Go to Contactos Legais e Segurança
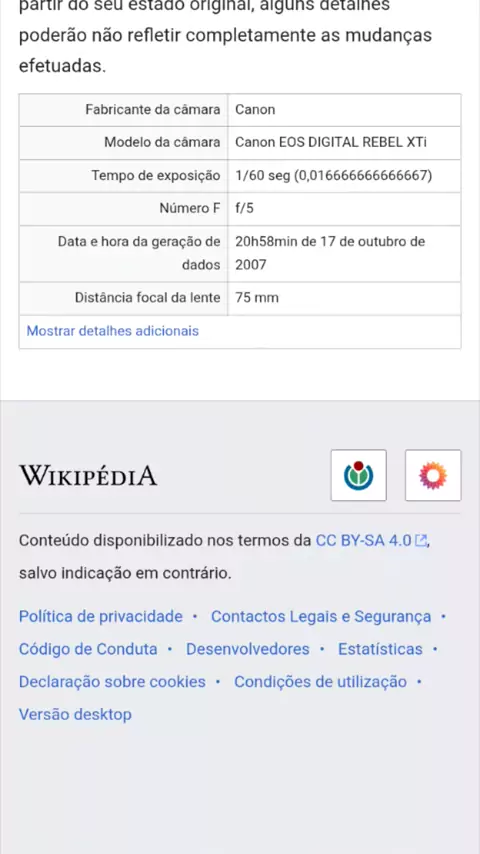 pos(321,617)
